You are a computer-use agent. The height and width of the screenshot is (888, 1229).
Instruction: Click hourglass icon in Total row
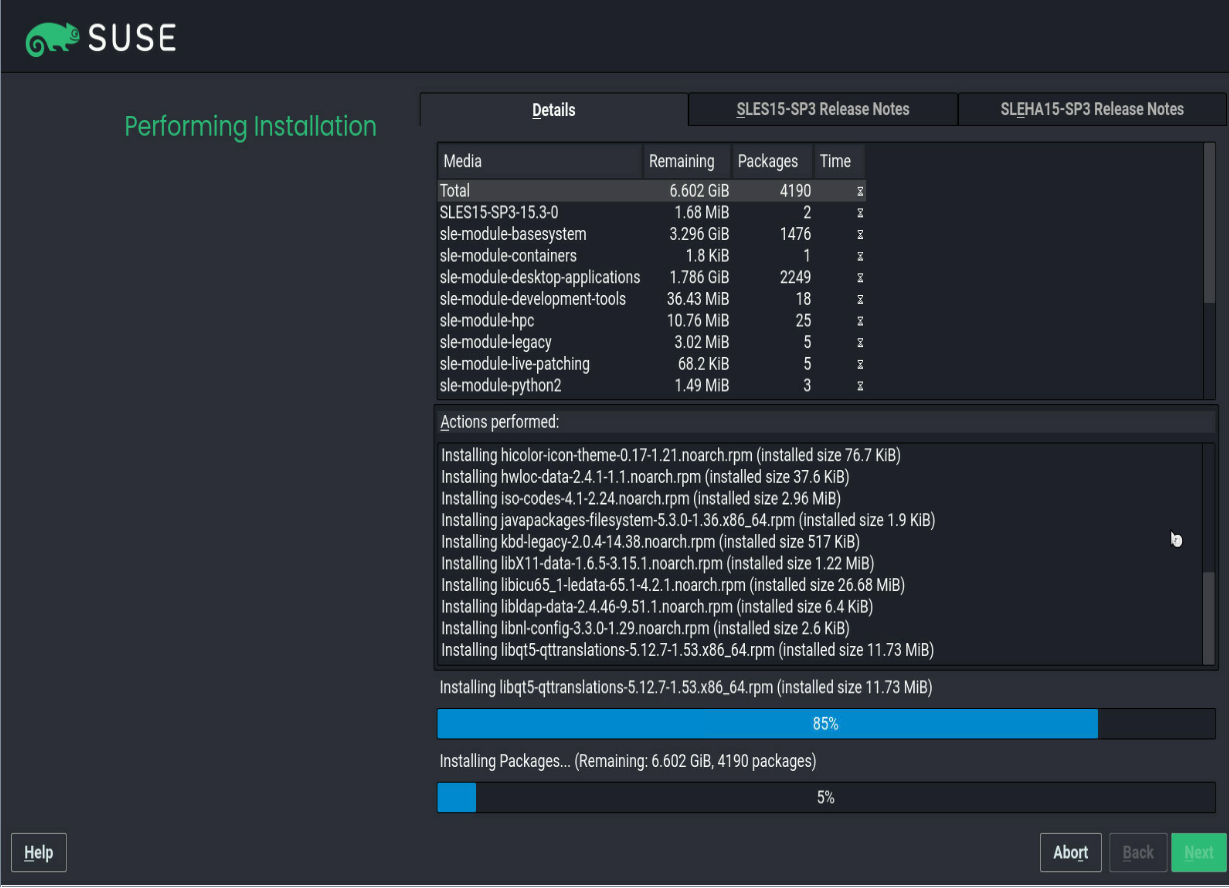(860, 191)
